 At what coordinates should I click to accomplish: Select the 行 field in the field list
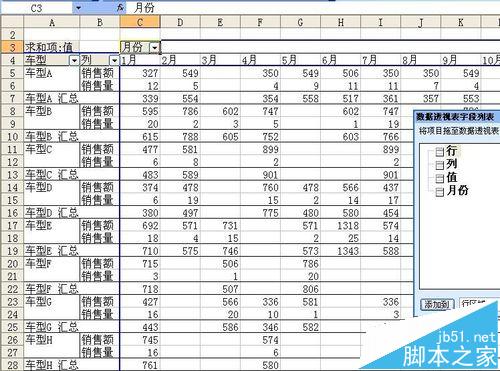pyautogui.click(x=451, y=151)
